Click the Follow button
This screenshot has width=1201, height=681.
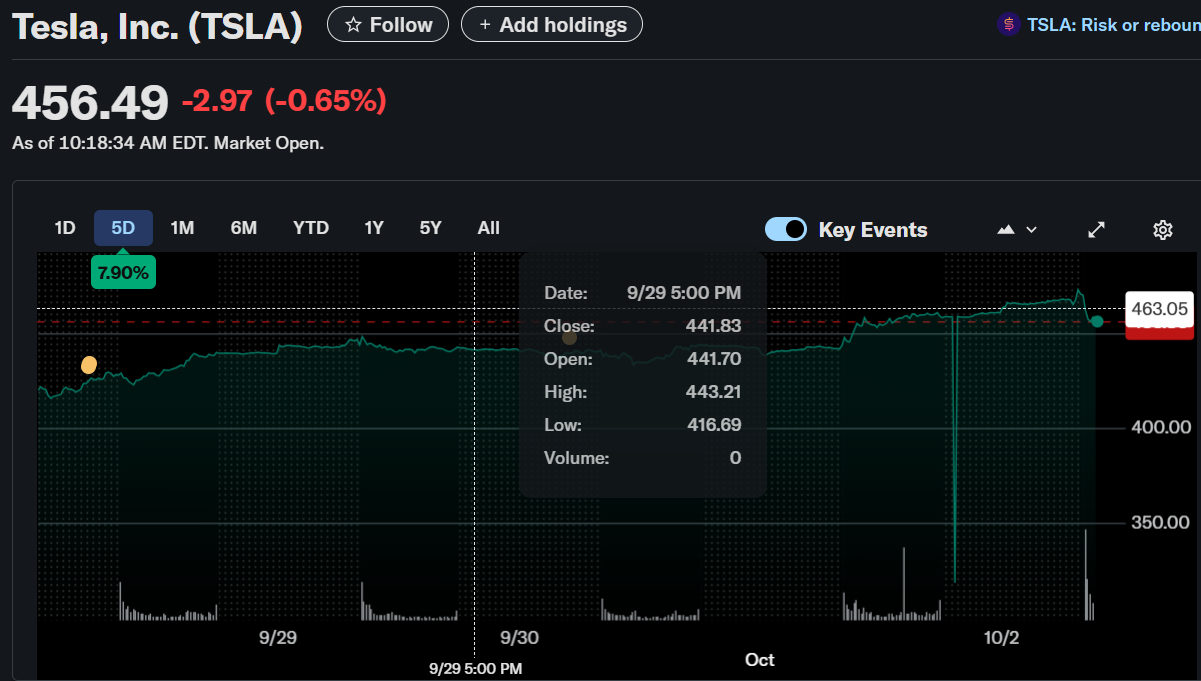(x=388, y=24)
